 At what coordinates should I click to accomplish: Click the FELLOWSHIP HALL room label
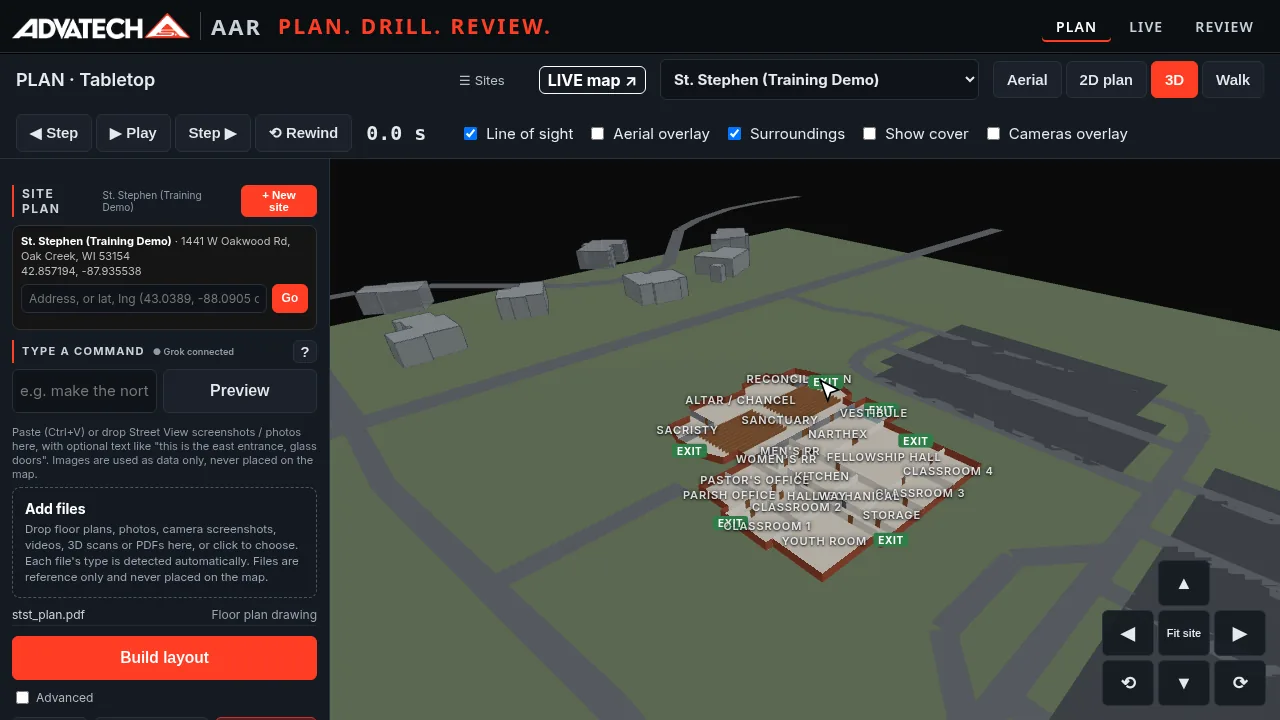pos(884,457)
